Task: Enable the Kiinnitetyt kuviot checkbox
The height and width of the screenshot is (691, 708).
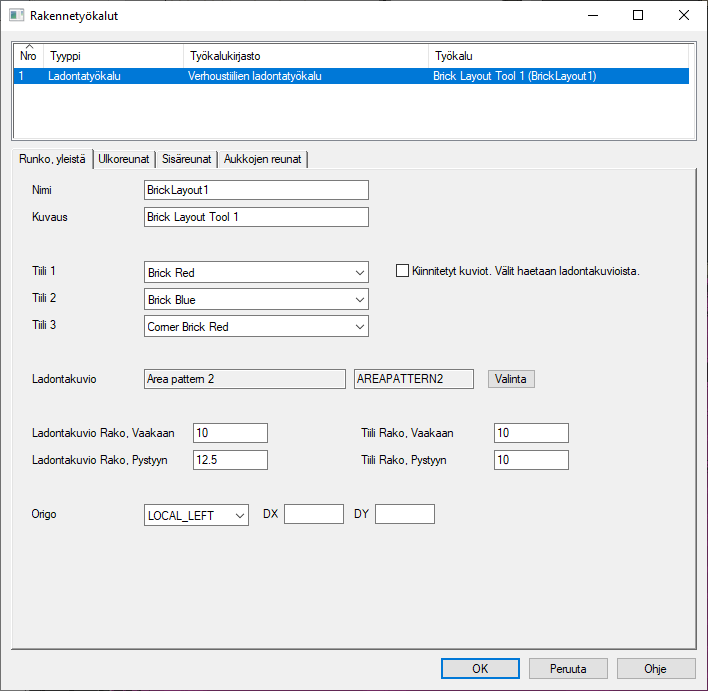Action: click(403, 270)
